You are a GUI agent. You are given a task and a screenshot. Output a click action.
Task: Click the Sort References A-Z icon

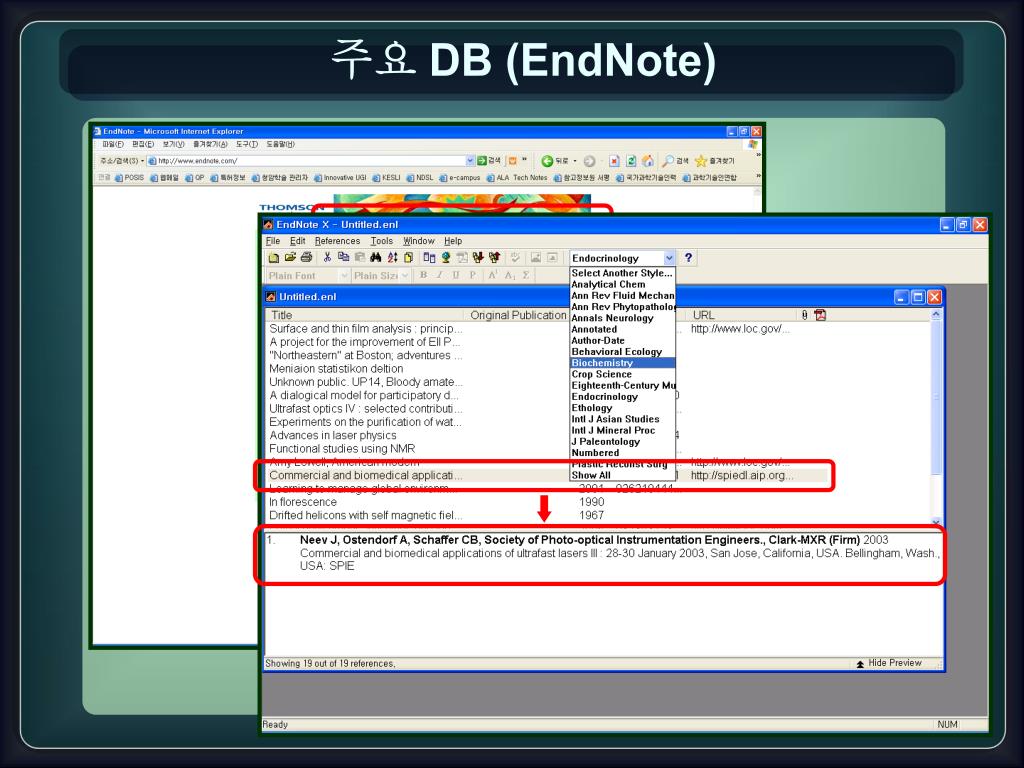[x=392, y=257]
